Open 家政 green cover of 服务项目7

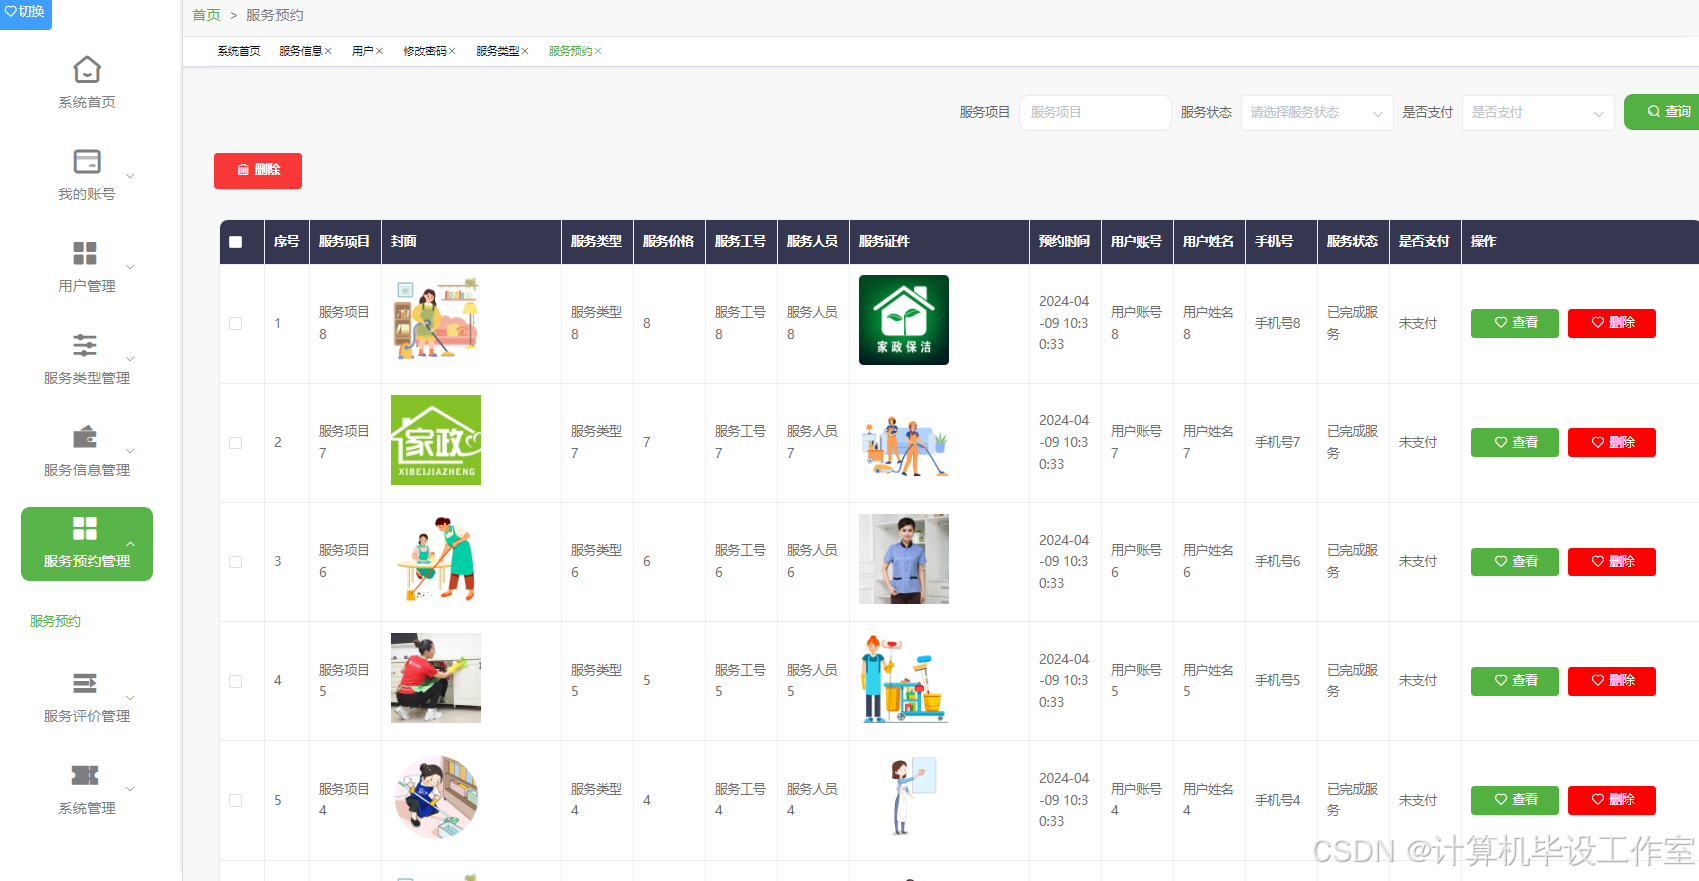click(x=436, y=440)
